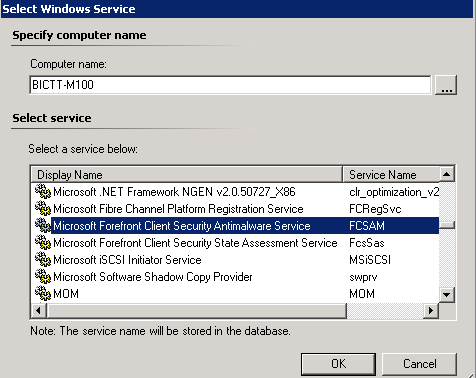Cancel the Select Windows Service dialog
Screen dimensions: 476x378
[x=419, y=364]
